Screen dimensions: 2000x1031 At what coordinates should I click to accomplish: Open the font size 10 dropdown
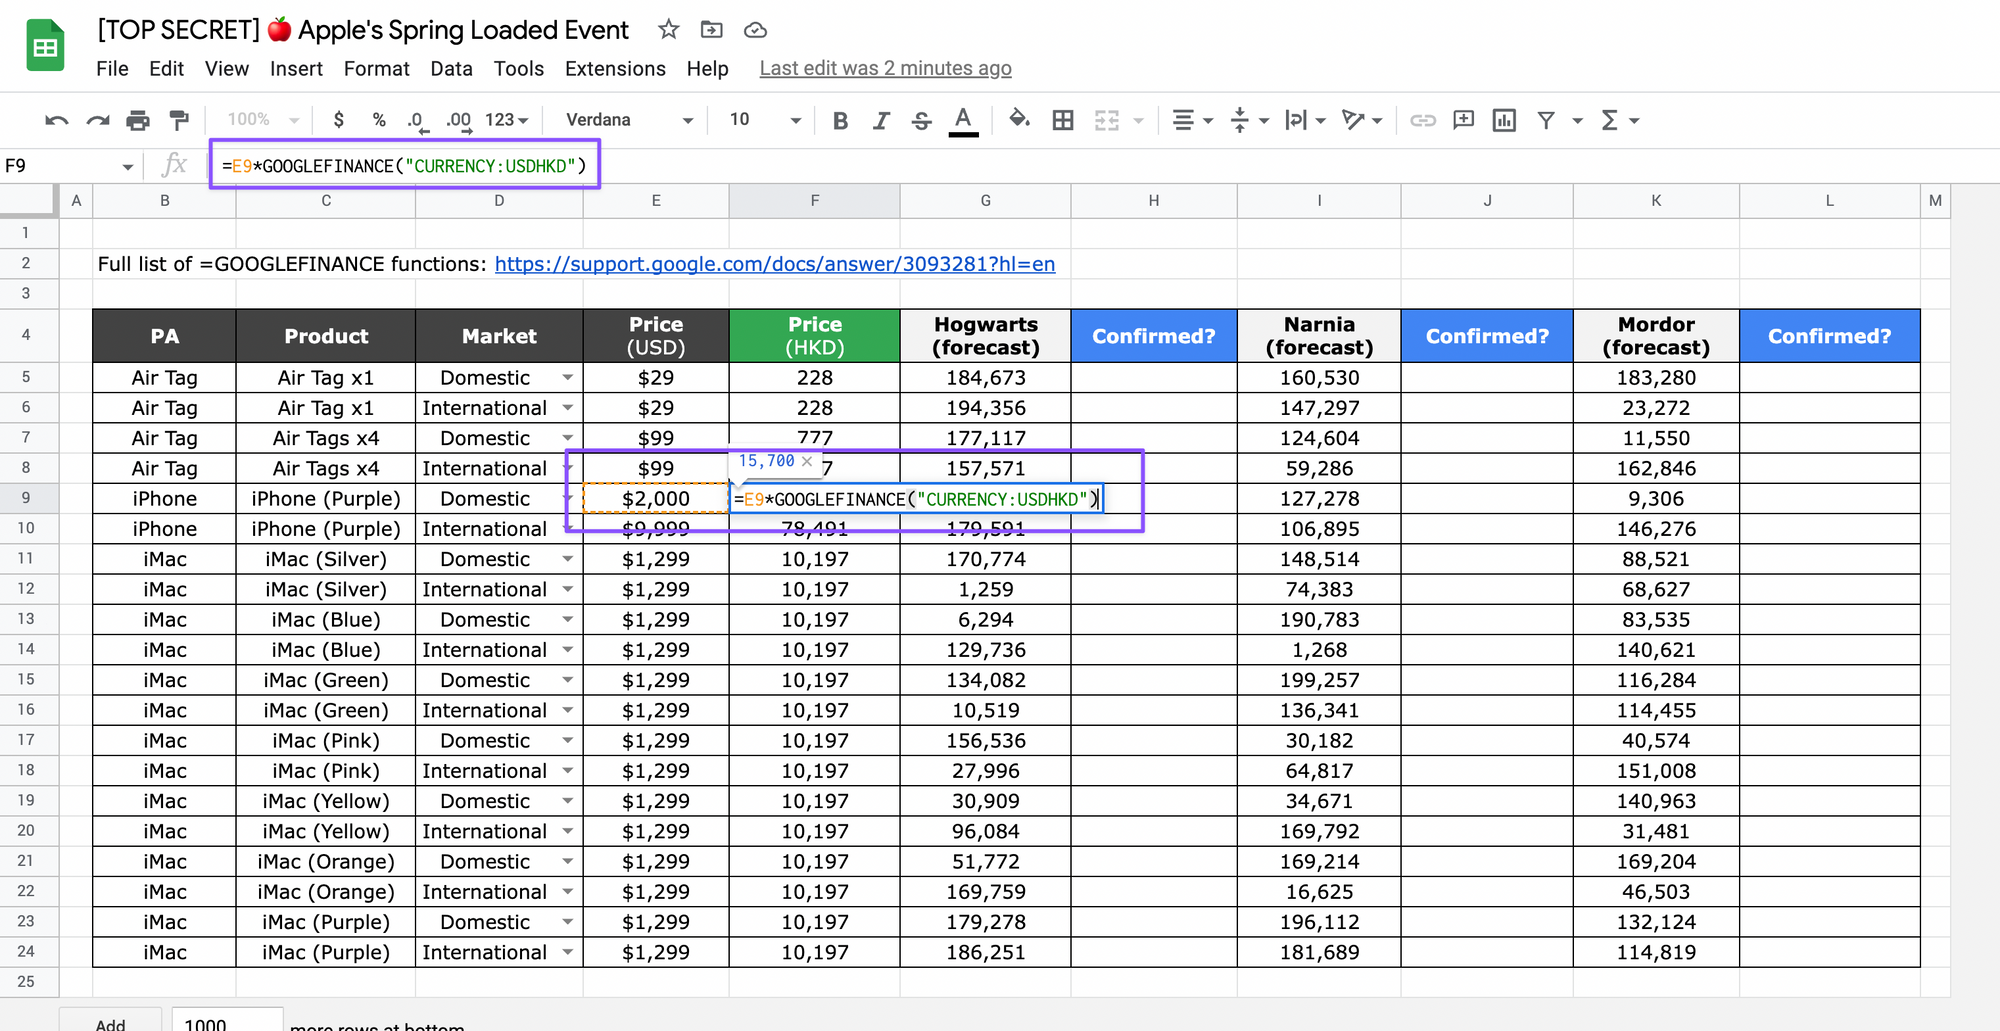tap(765, 120)
